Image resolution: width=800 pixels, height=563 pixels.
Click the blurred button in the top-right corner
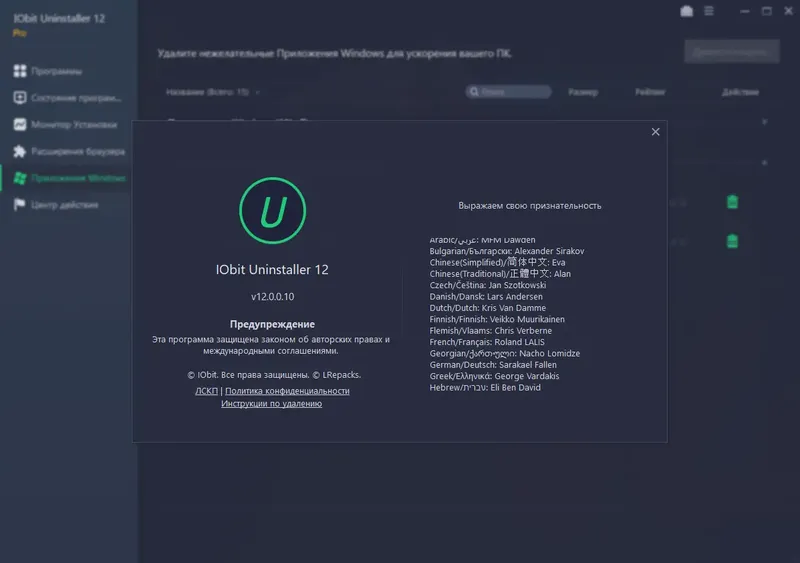(x=732, y=52)
